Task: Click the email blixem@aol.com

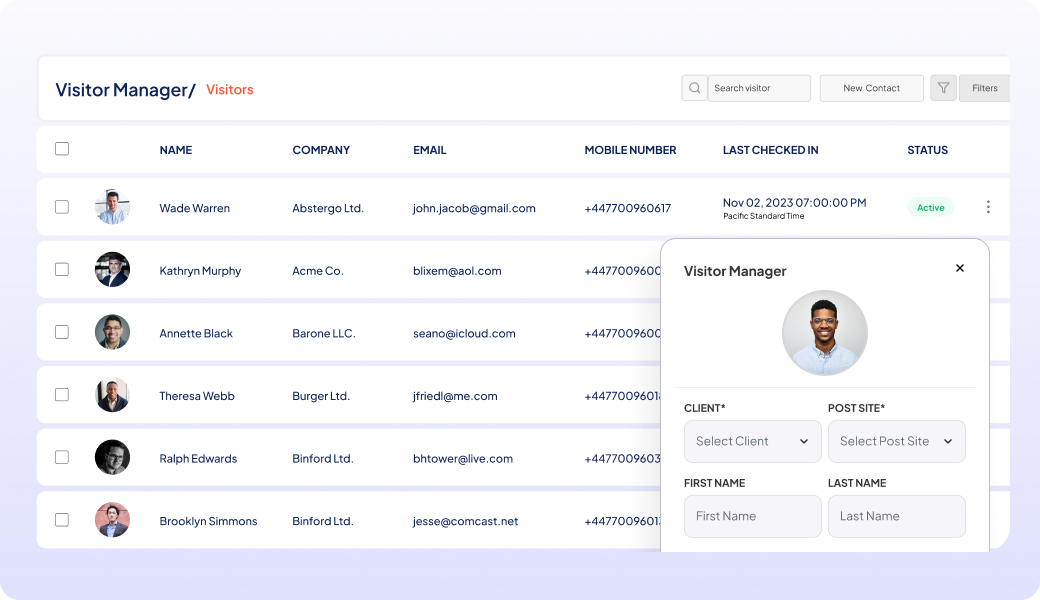Action: (x=457, y=271)
